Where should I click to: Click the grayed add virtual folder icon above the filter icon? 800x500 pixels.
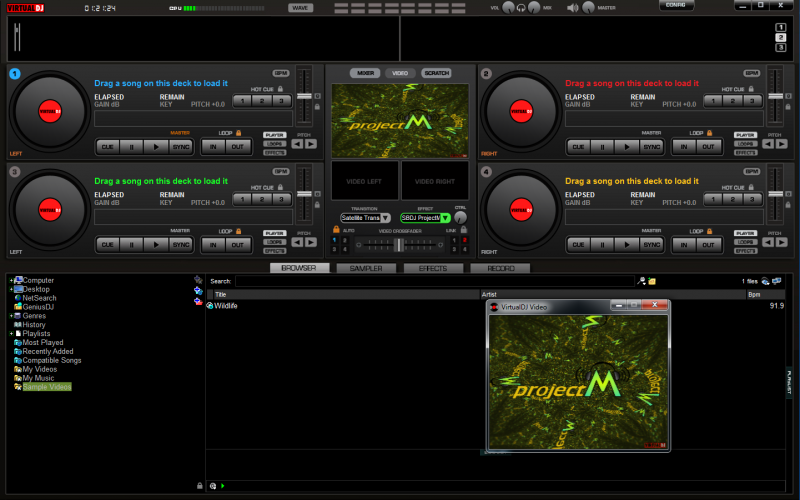[x=198, y=280]
